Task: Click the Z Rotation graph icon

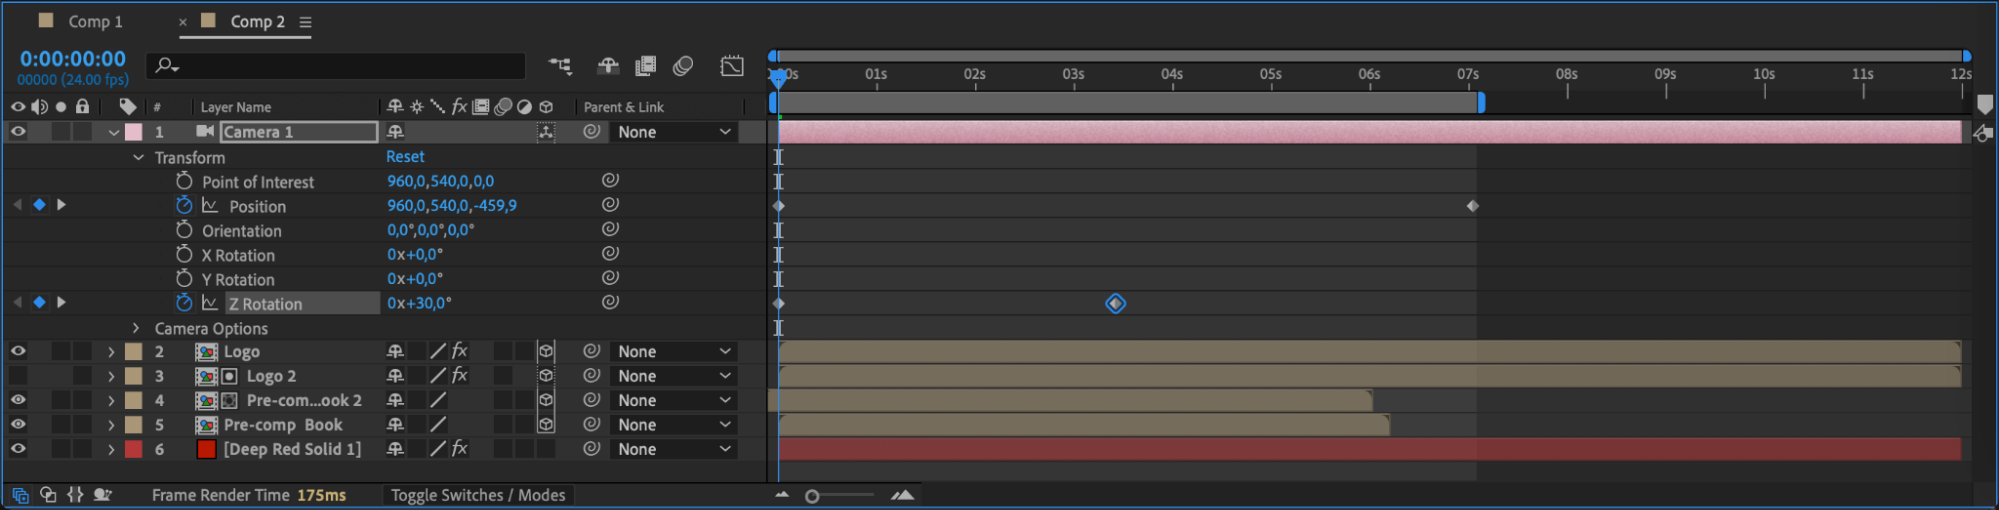Action: click(210, 303)
